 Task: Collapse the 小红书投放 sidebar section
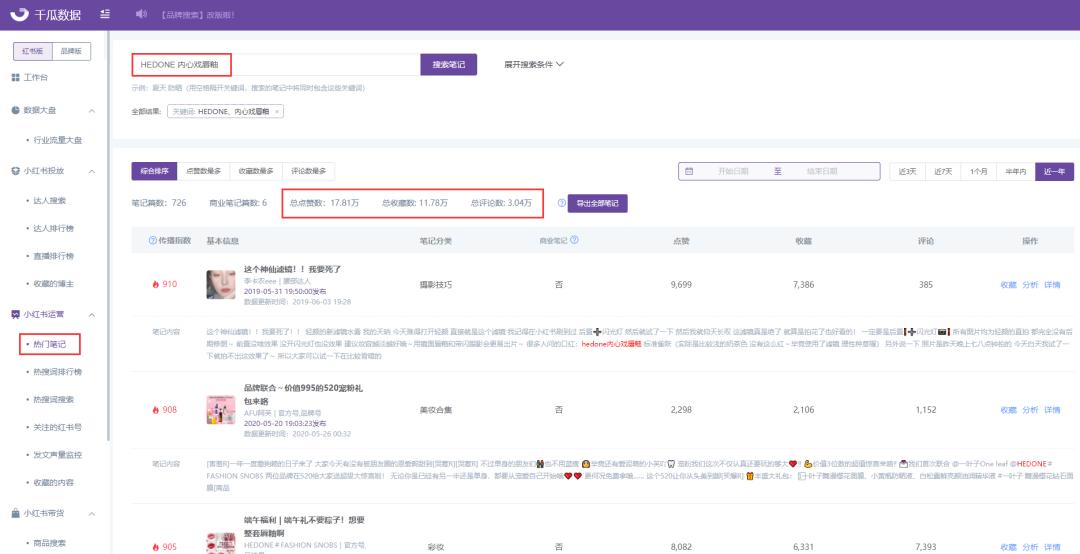[x=92, y=171]
